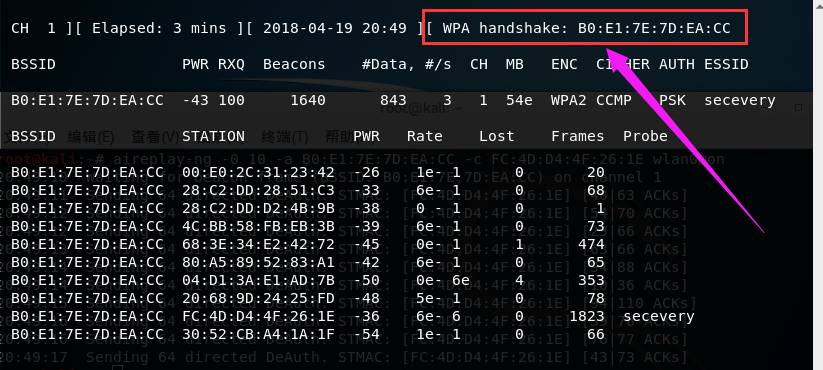Click the 'Elapsed: 3 mins' status text
The width and height of the screenshot is (823, 370).
tap(159, 28)
